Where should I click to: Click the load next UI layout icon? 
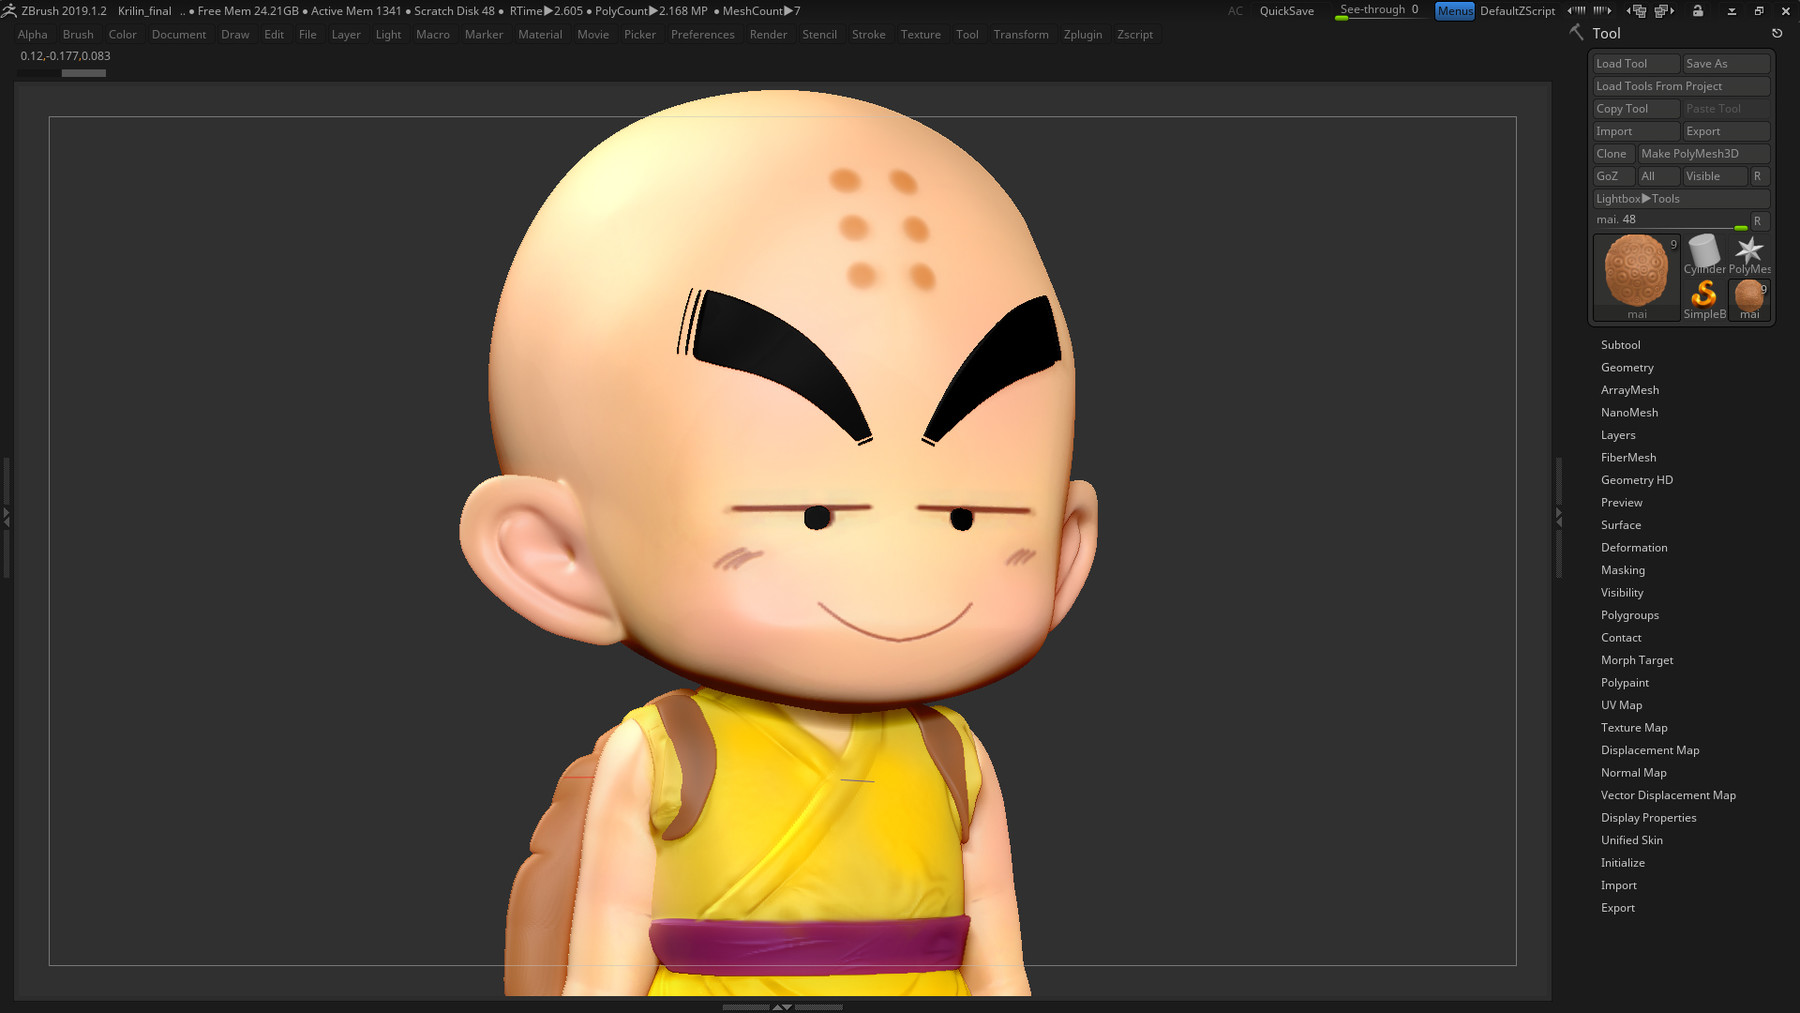pos(1602,11)
